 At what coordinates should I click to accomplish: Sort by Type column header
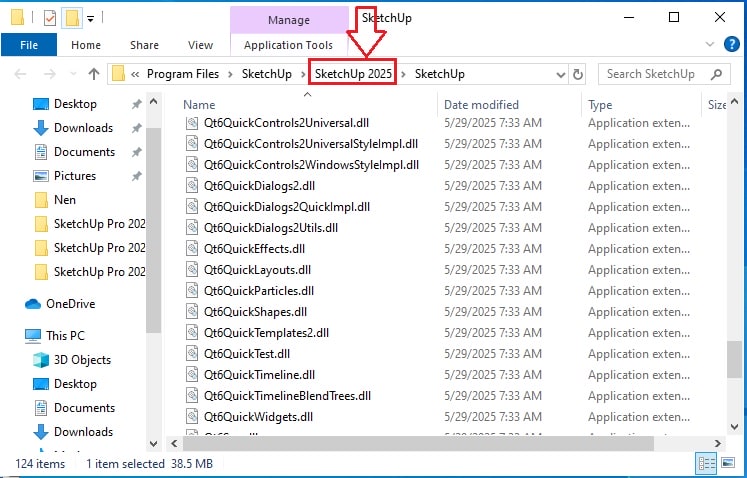pos(600,105)
